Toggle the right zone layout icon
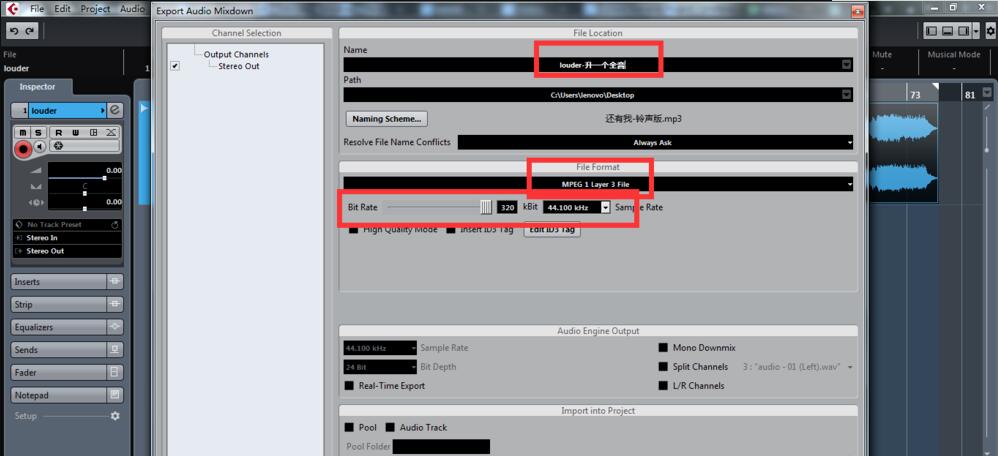Viewport: 998px width, 456px height. click(963, 31)
